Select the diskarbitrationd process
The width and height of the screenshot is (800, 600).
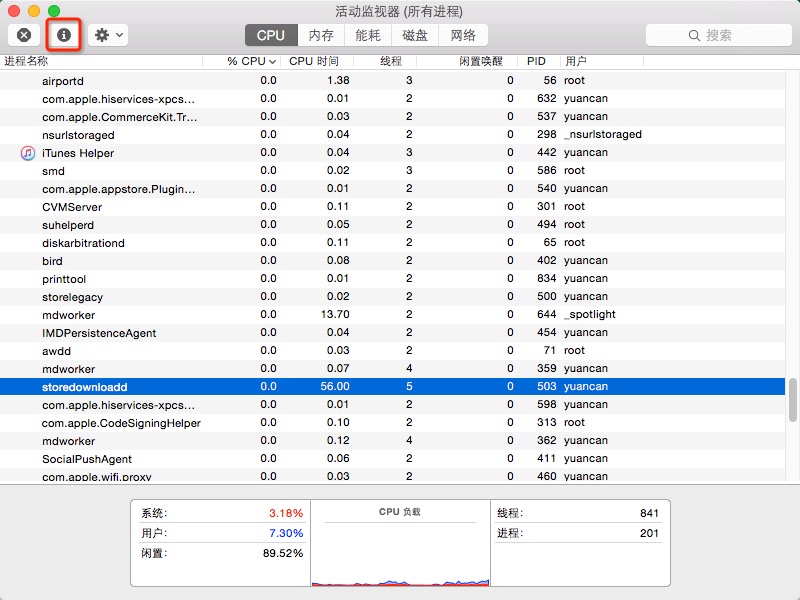392,243
